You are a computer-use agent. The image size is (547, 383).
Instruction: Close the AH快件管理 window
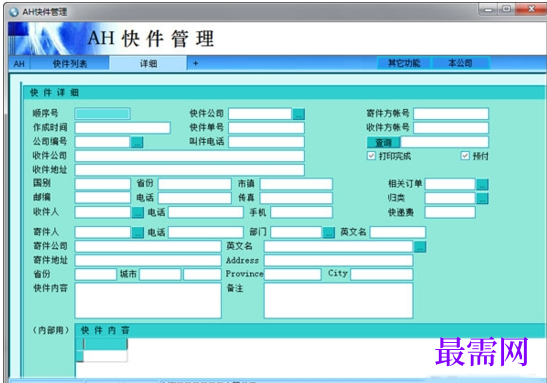pyautogui.click(x=531, y=9)
